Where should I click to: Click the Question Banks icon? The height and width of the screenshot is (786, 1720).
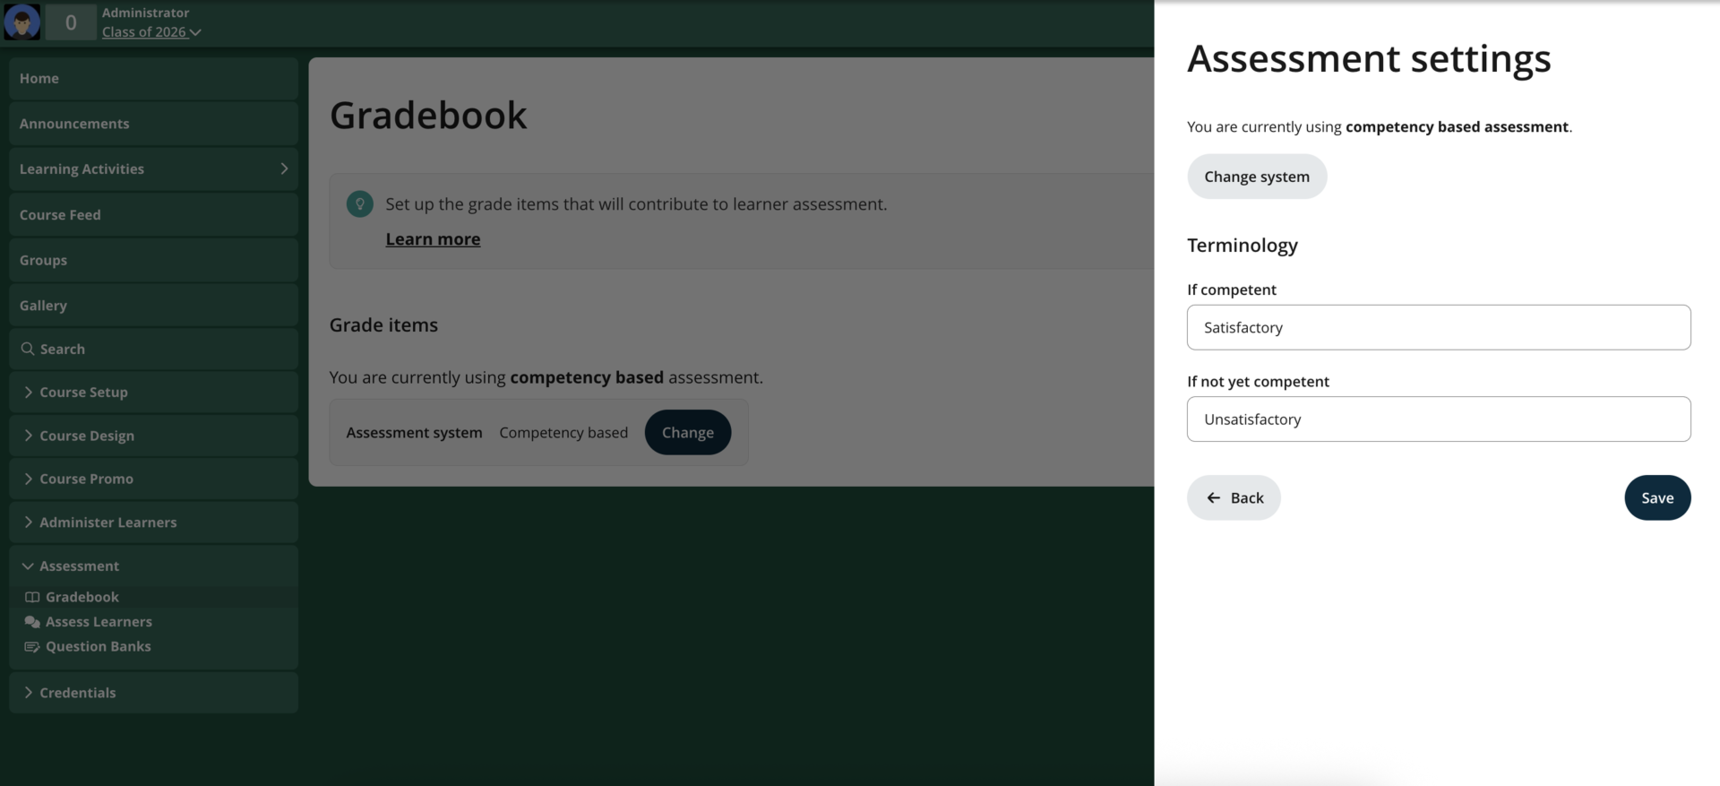[x=32, y=647]
